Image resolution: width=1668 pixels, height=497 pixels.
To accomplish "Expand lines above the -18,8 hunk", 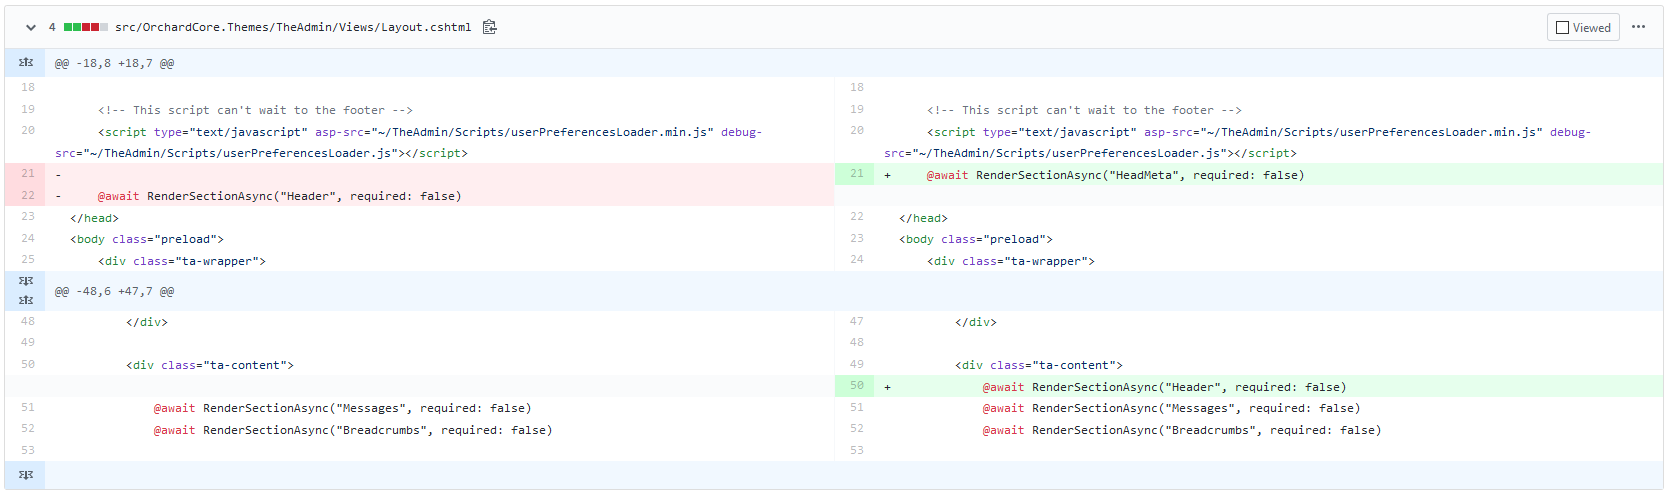I will tap(26, 63).
